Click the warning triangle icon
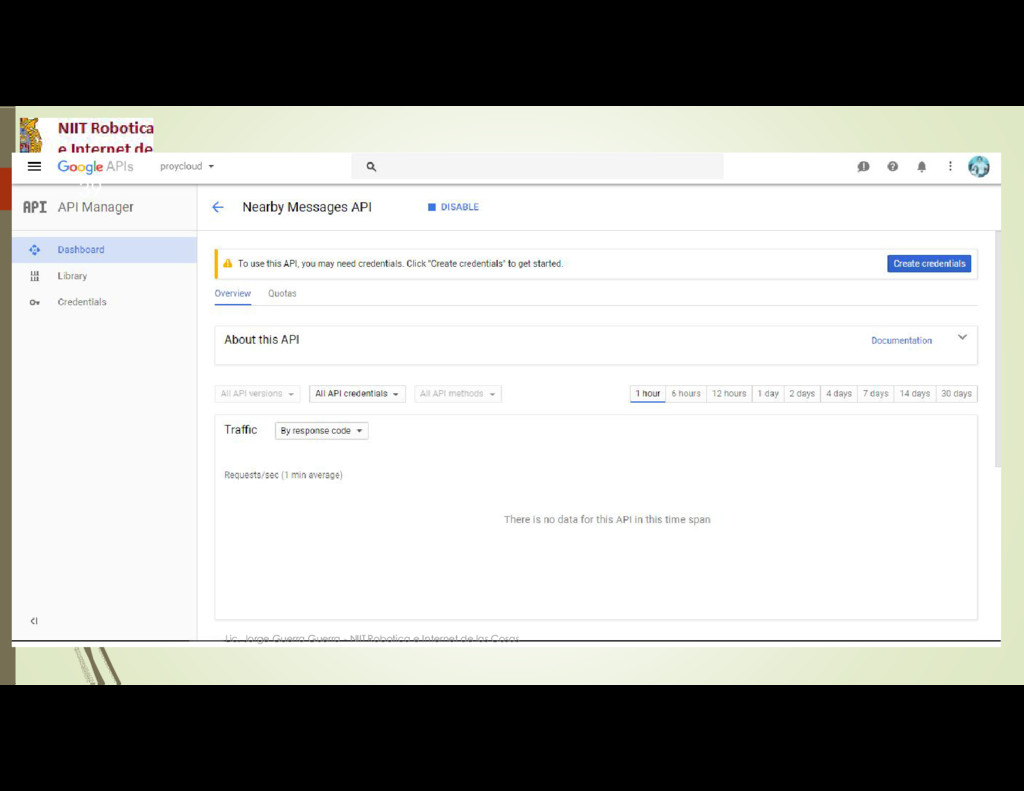1024x791 pixels. [x=227, y=263]
